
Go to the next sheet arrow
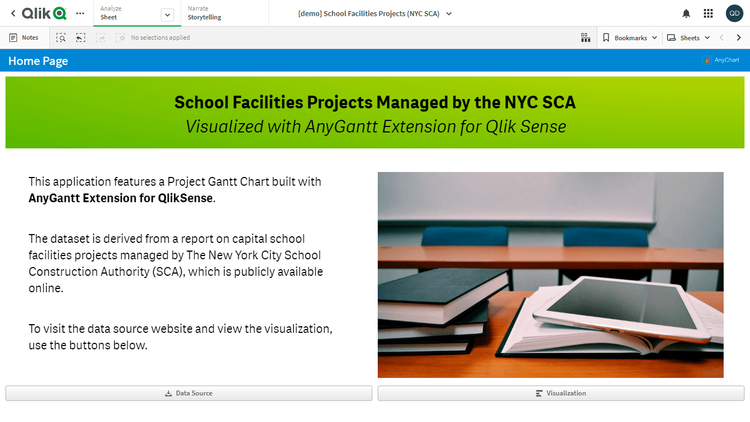point(739,37)
